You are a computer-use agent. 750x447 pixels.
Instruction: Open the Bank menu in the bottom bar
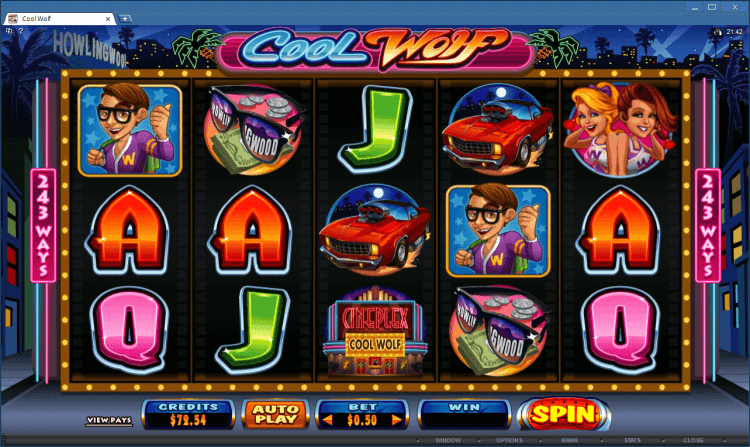[570, 440]
